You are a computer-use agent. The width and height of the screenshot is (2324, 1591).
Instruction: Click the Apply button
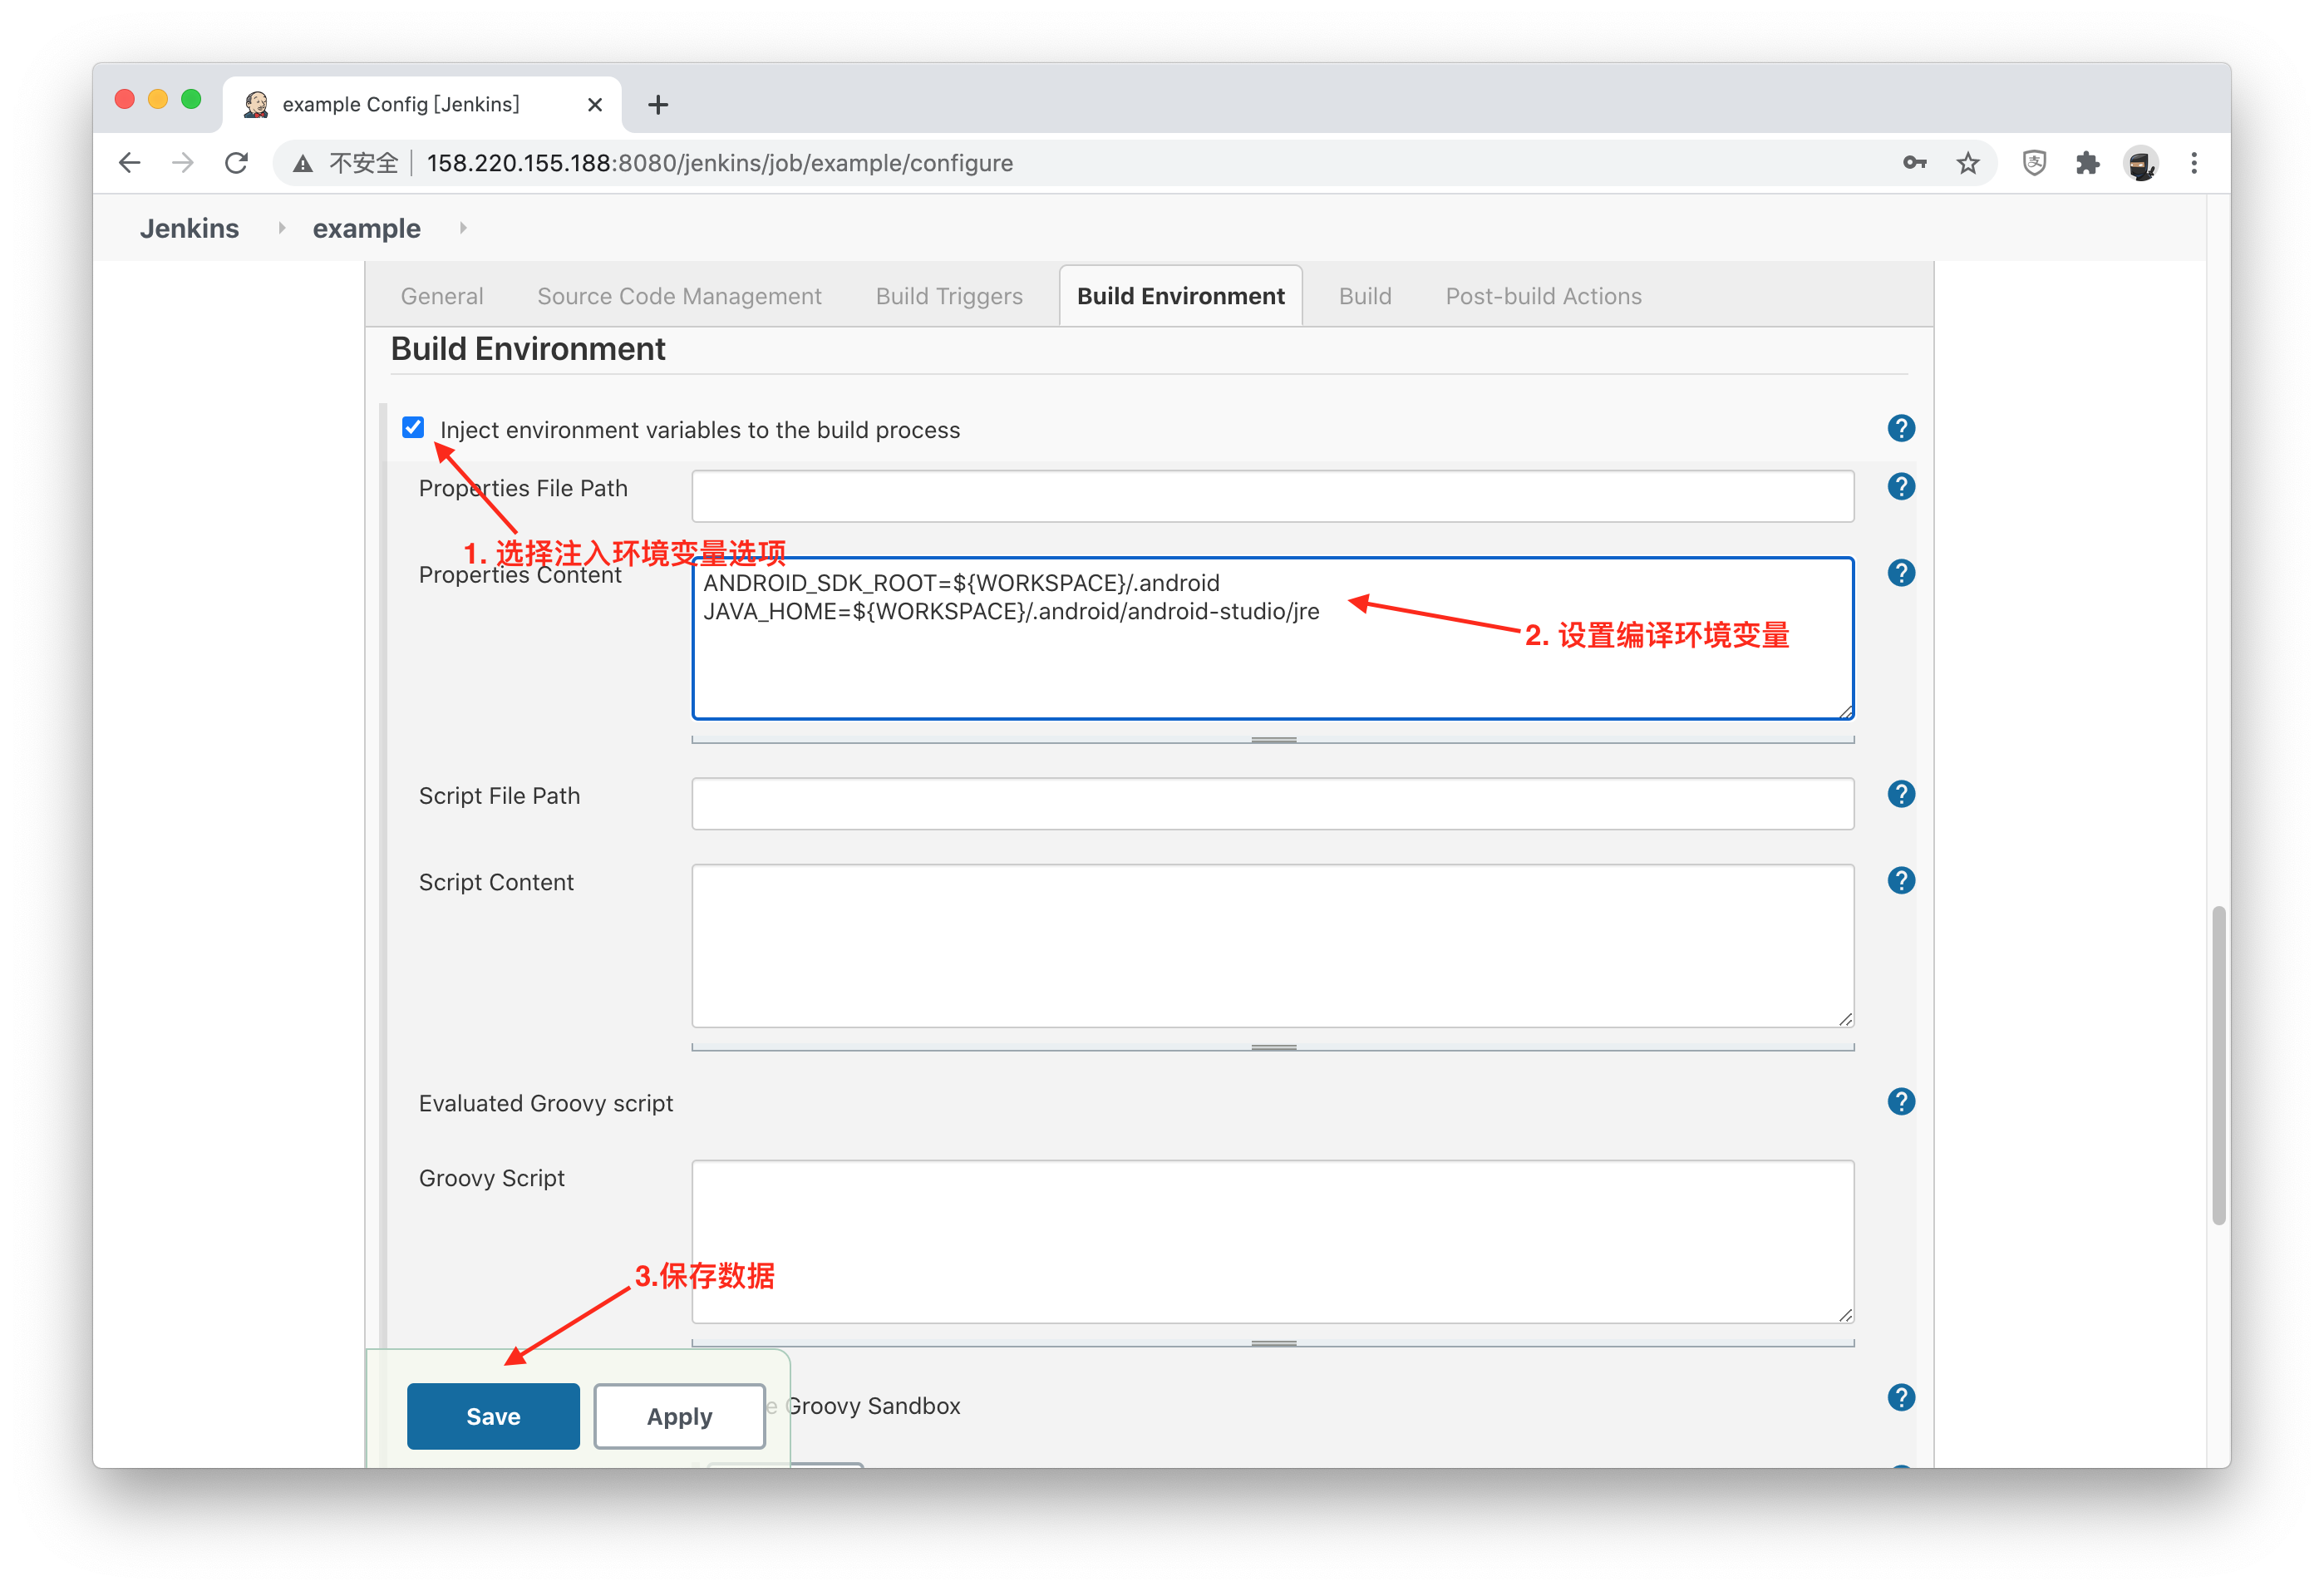(679, 1416)
